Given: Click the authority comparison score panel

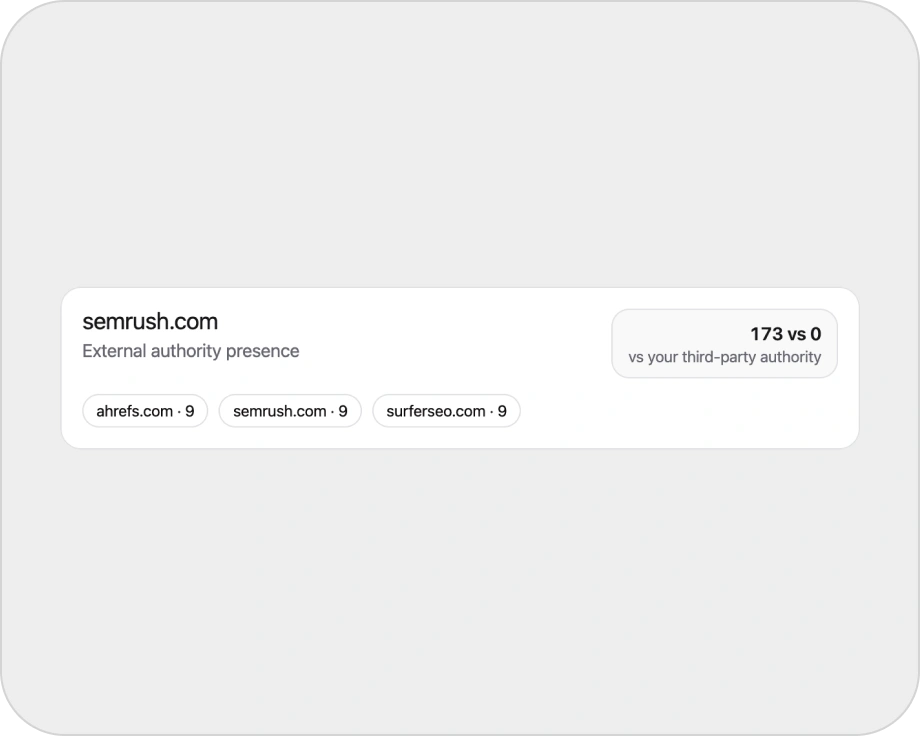Looking at the screenshot, I should (x=724, y=343).
